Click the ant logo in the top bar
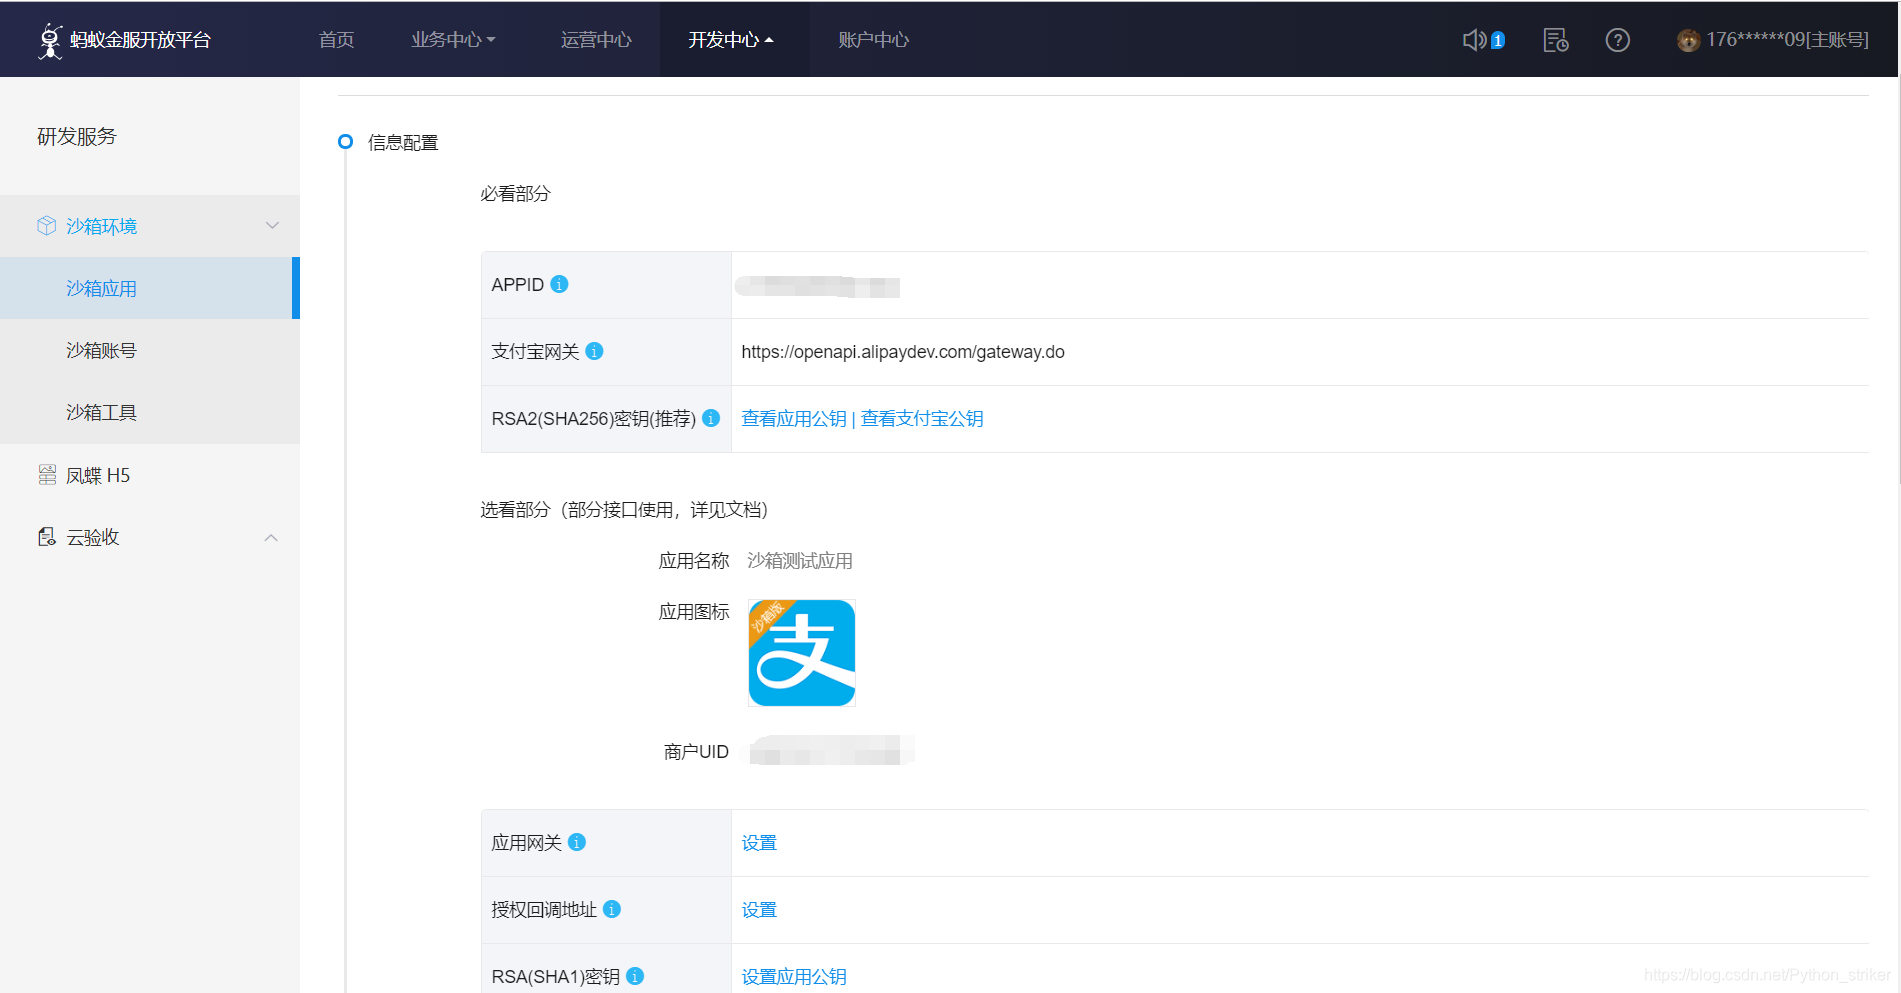The width and height of the screenshot is (1901, 993). [51, 39]
